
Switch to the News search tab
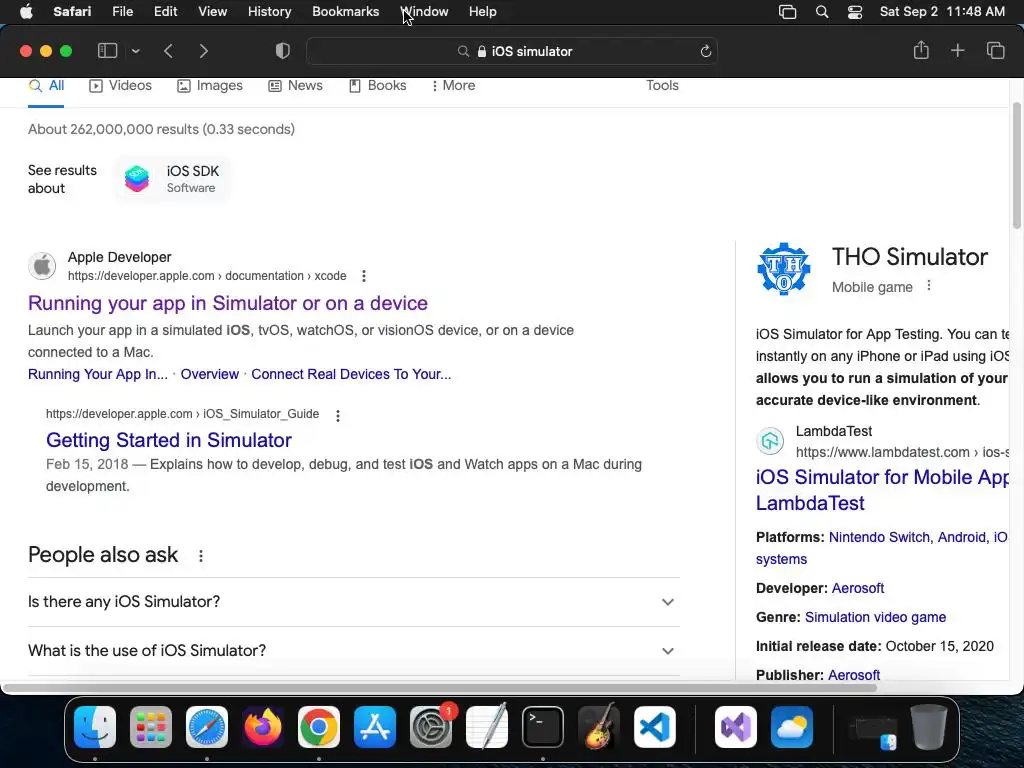coord(295,86)
